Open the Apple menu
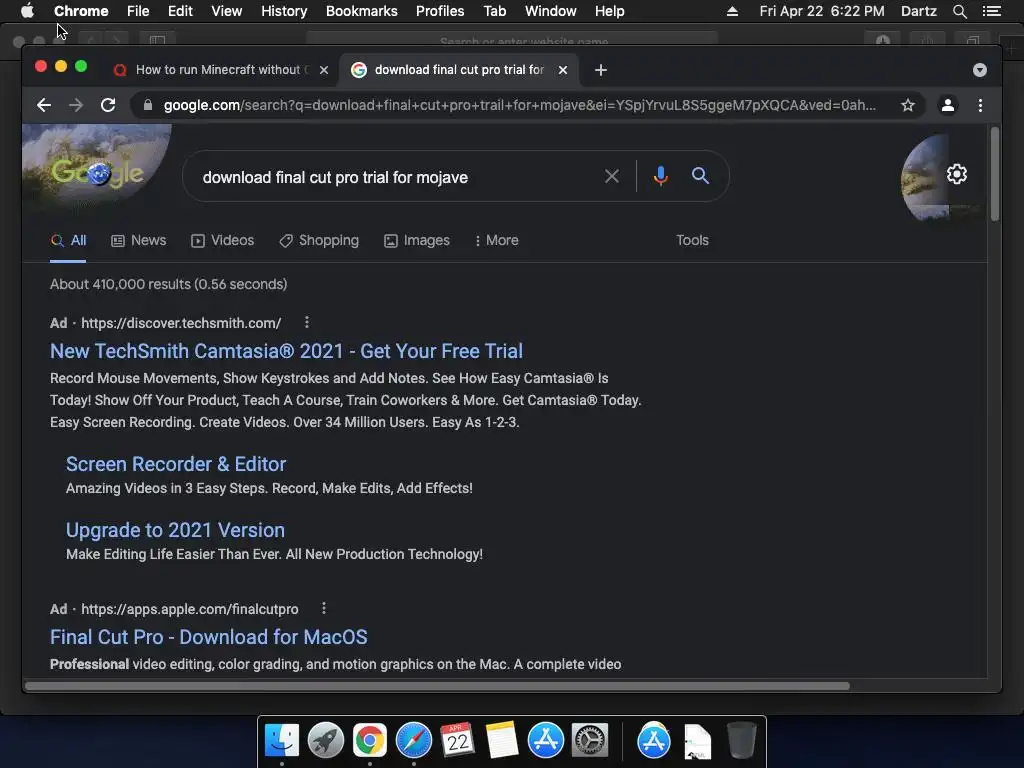 pyautogui.click(x=27, y=11)
